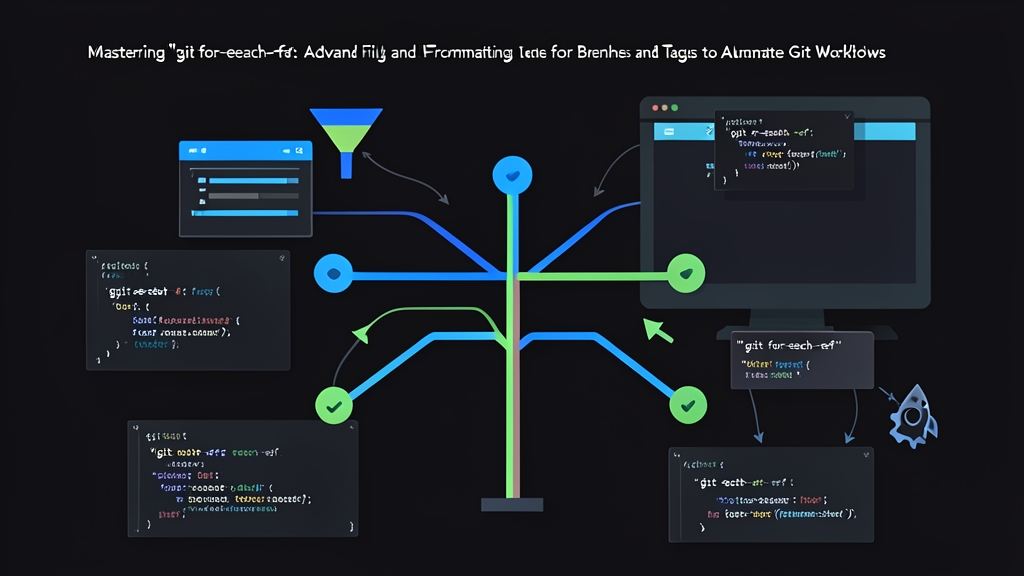Click the corner icon of the bottom-right code panel
The image size is (1024, 576).
(x=866, y=455)
